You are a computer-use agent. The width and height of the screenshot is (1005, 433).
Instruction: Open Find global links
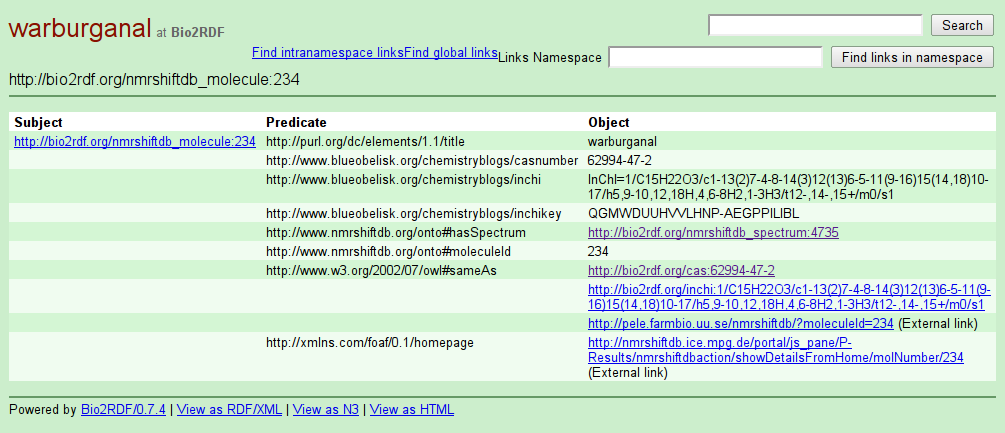[450, 53]
